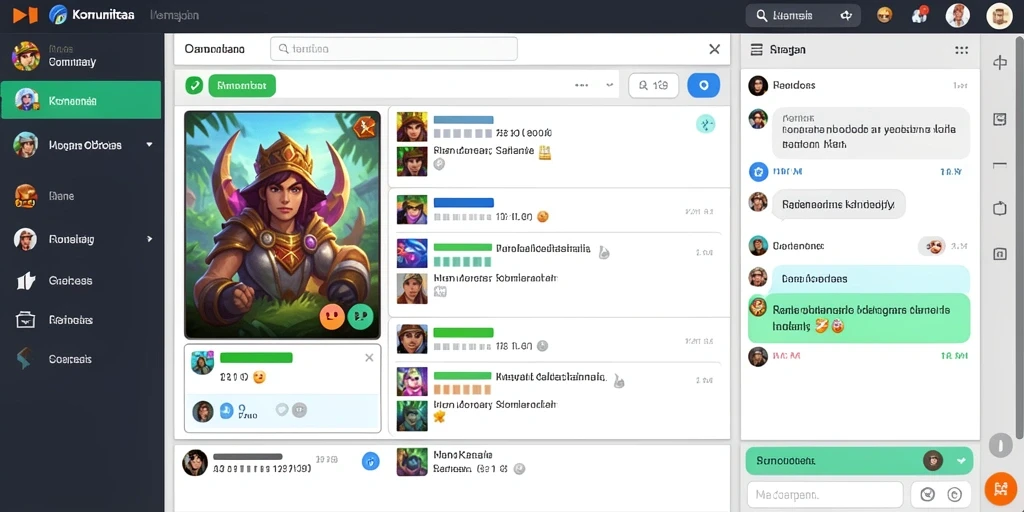Click the teal circular icon in the first list row
Screen dimensions: 1024x512
tap(705, 123)
